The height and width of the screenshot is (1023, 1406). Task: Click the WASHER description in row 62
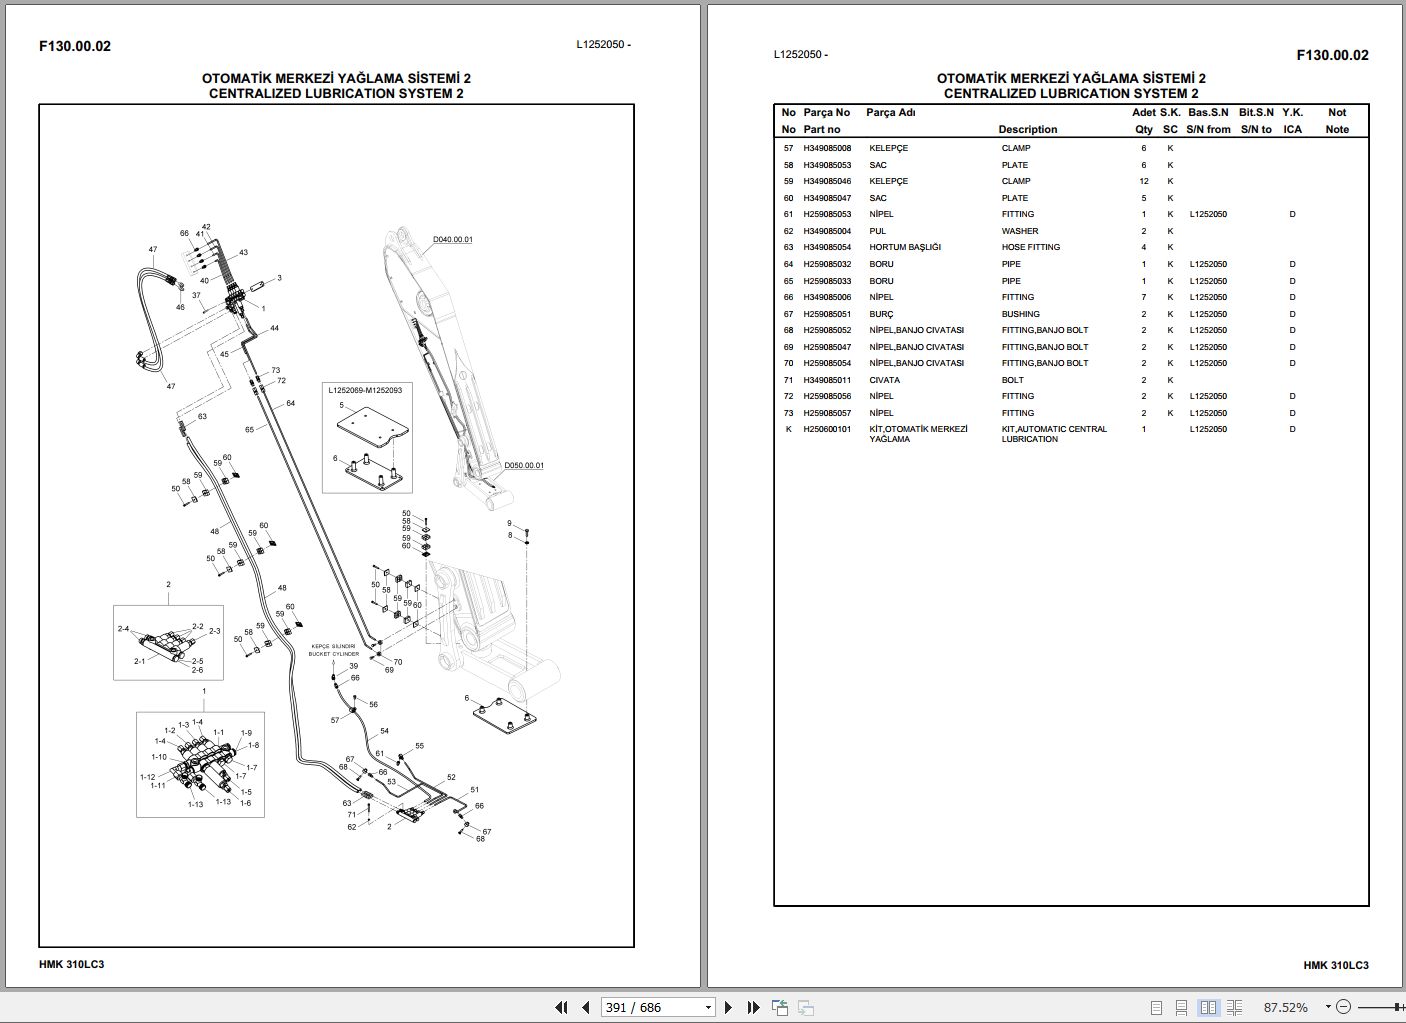1020,231
